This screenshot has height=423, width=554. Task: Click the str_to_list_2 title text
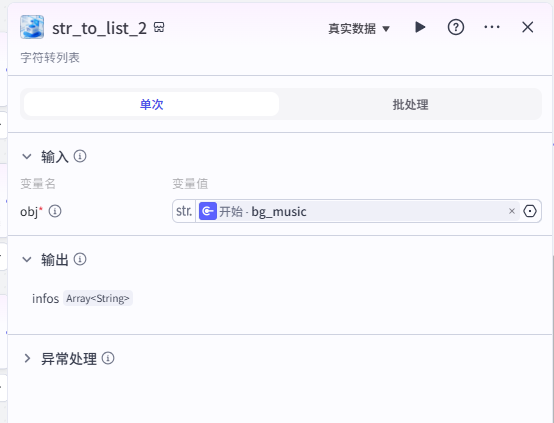click(99, 28)
